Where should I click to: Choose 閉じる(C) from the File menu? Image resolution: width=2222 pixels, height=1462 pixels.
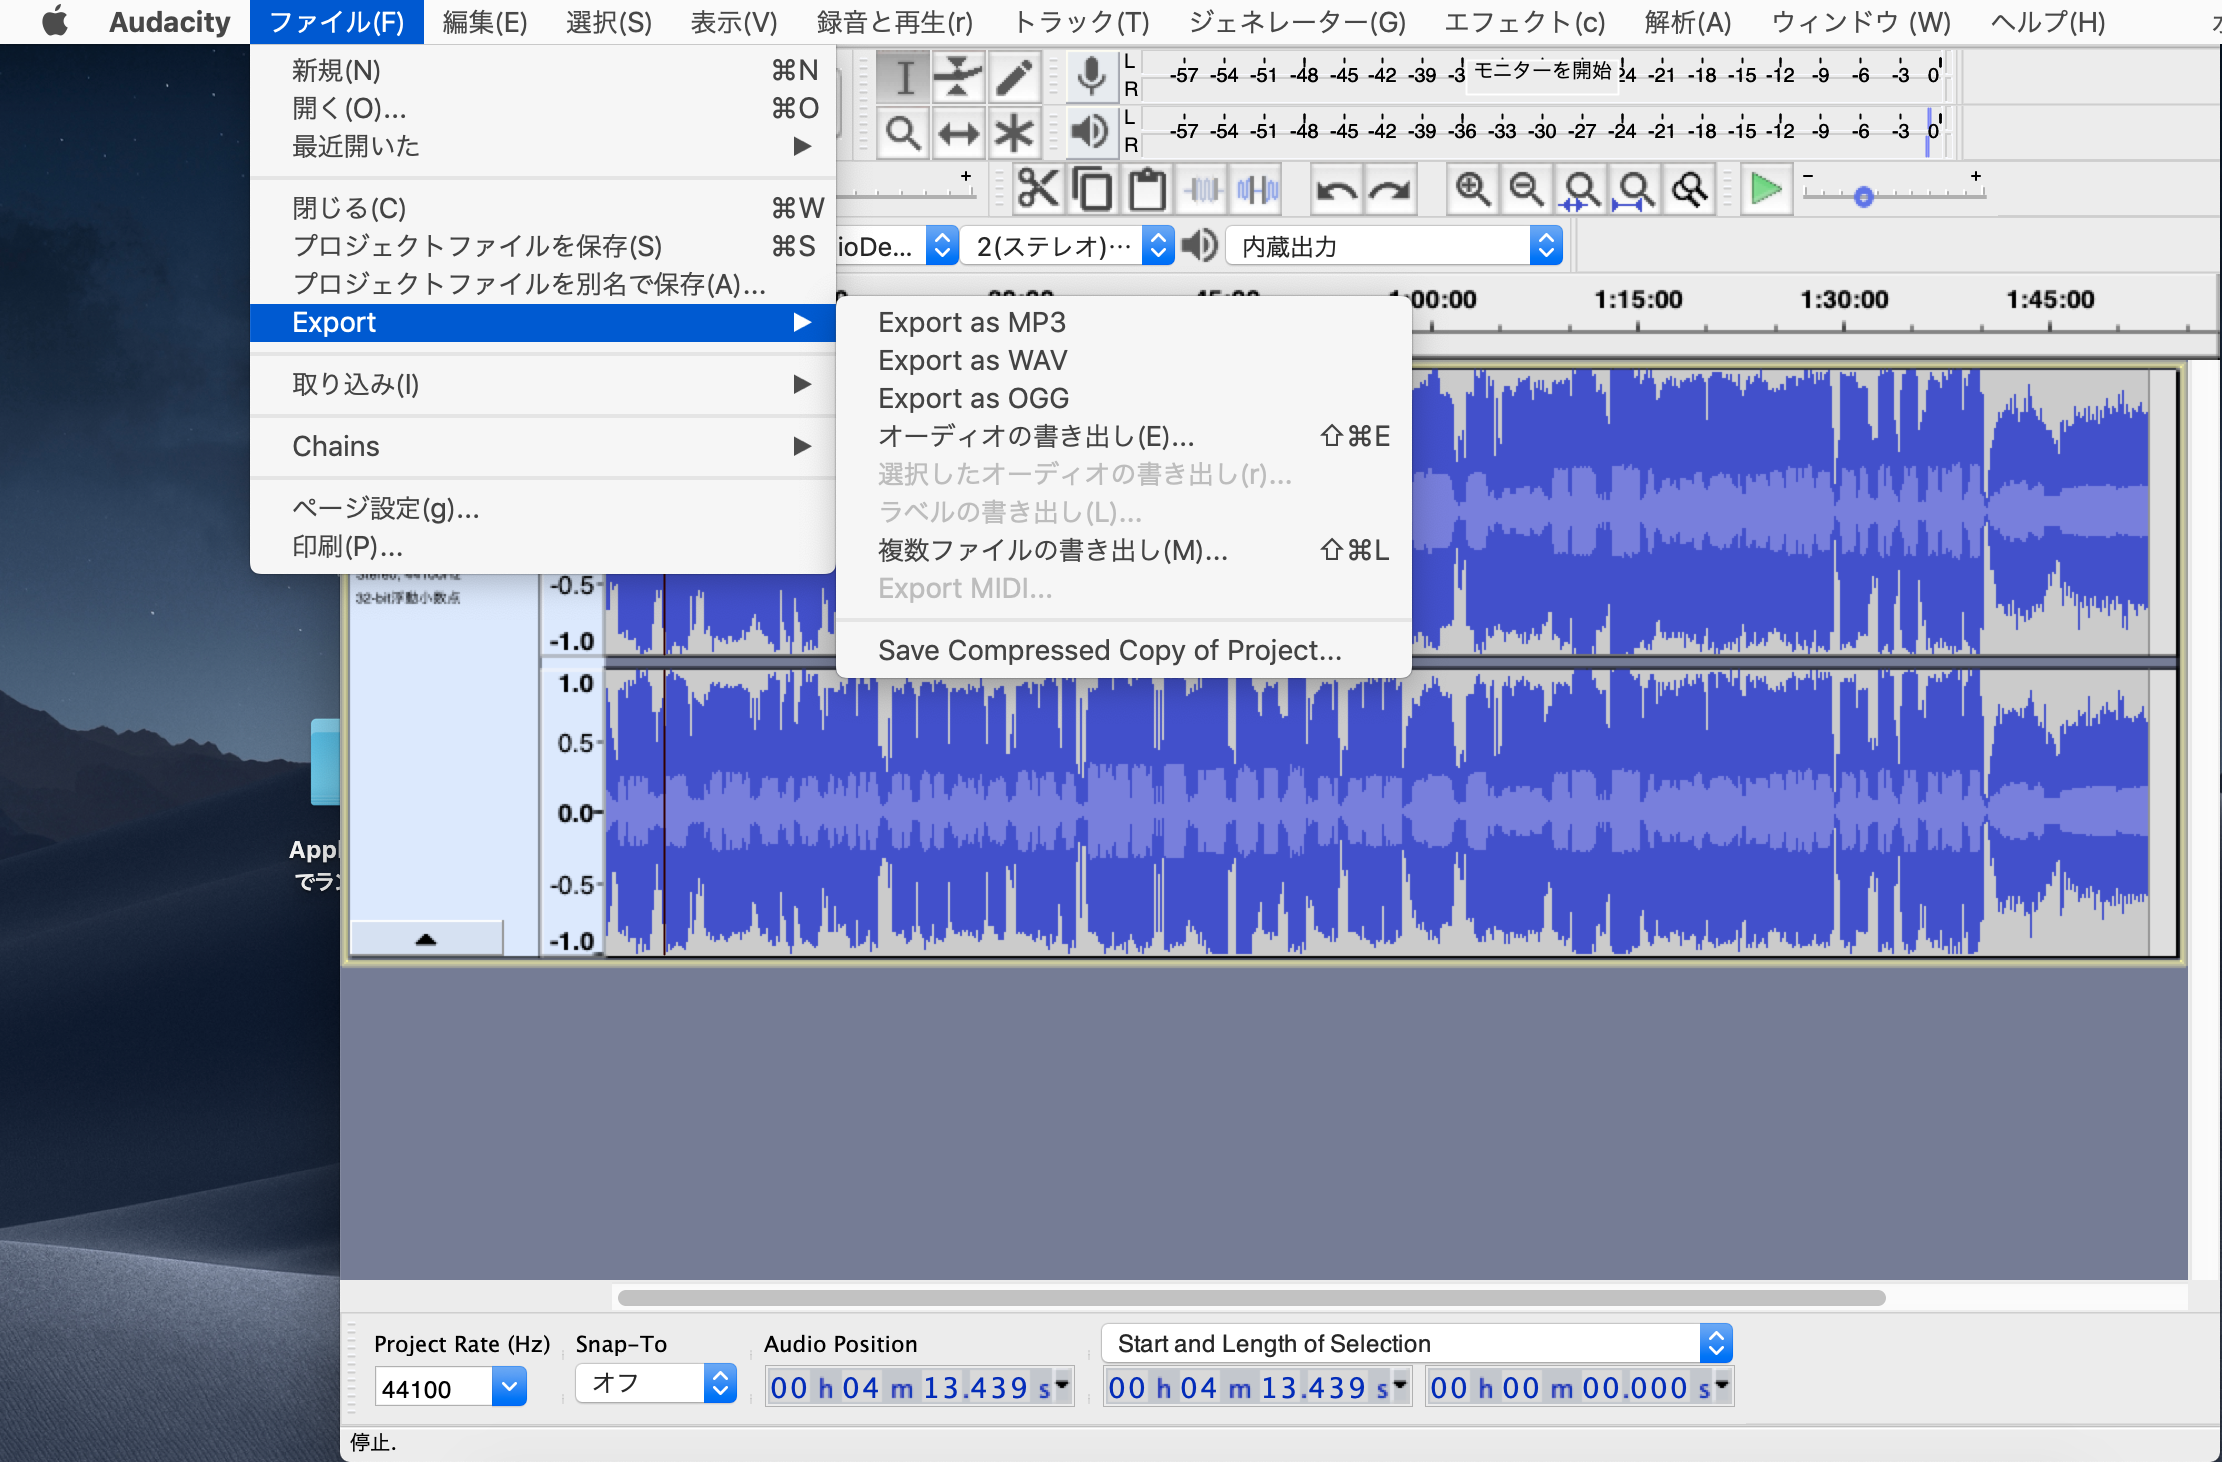pos(543,208)
